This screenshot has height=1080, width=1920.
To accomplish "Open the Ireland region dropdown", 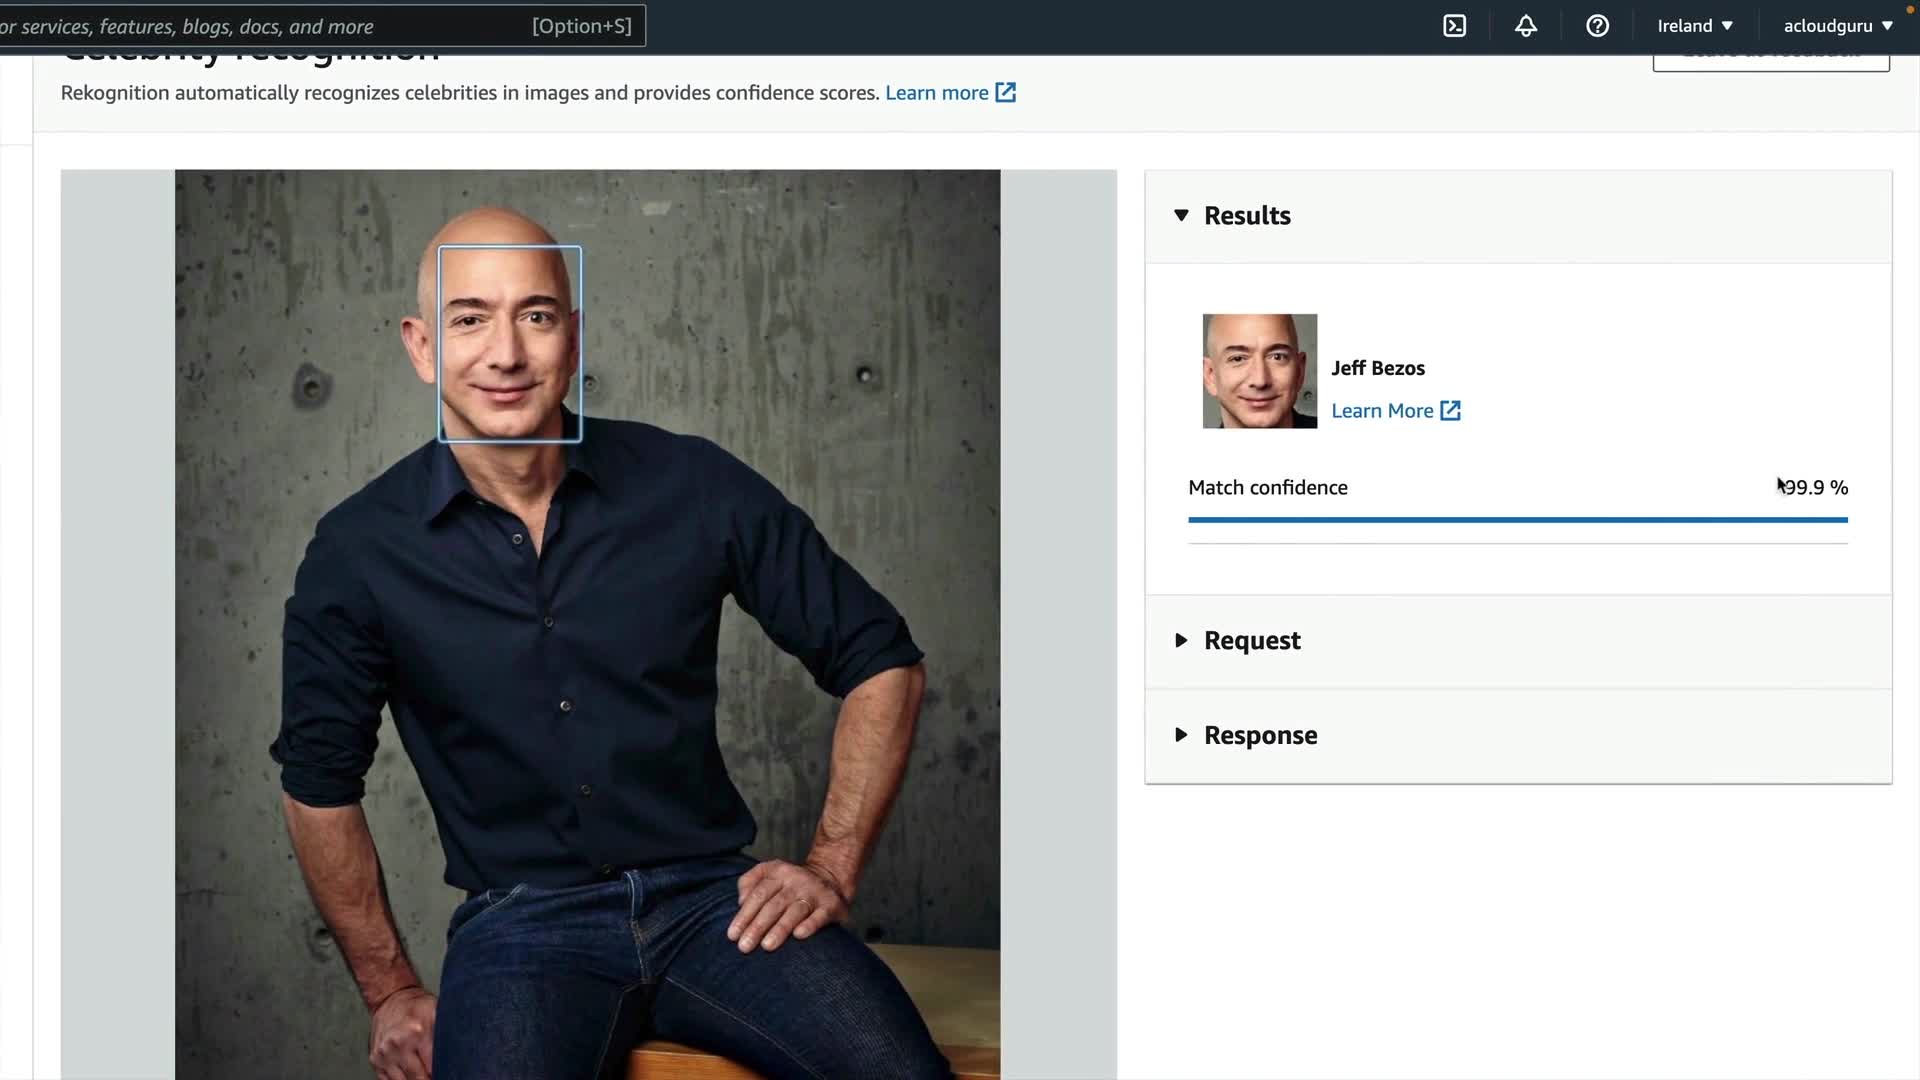I will click(1694, 26).
